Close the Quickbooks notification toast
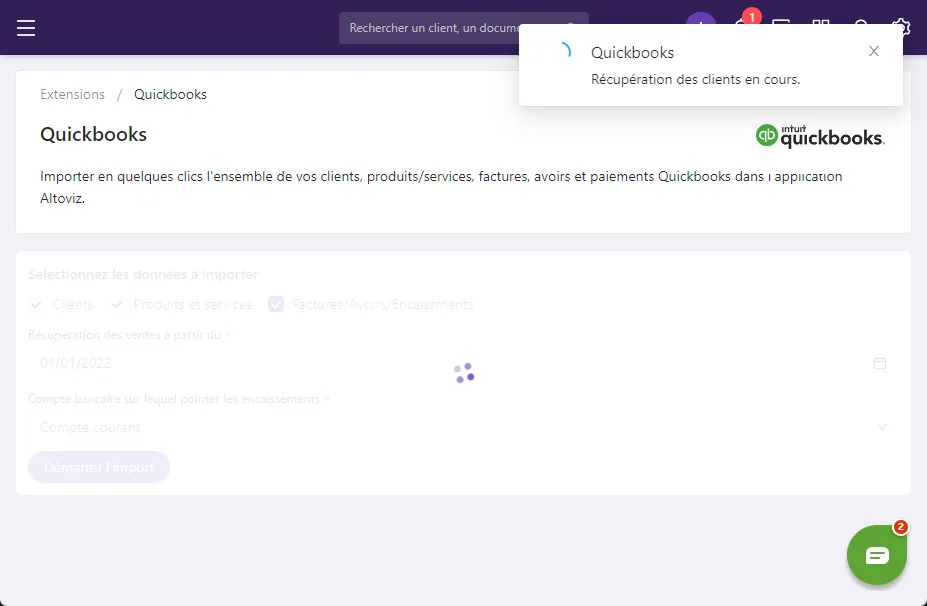 point(874,51)
